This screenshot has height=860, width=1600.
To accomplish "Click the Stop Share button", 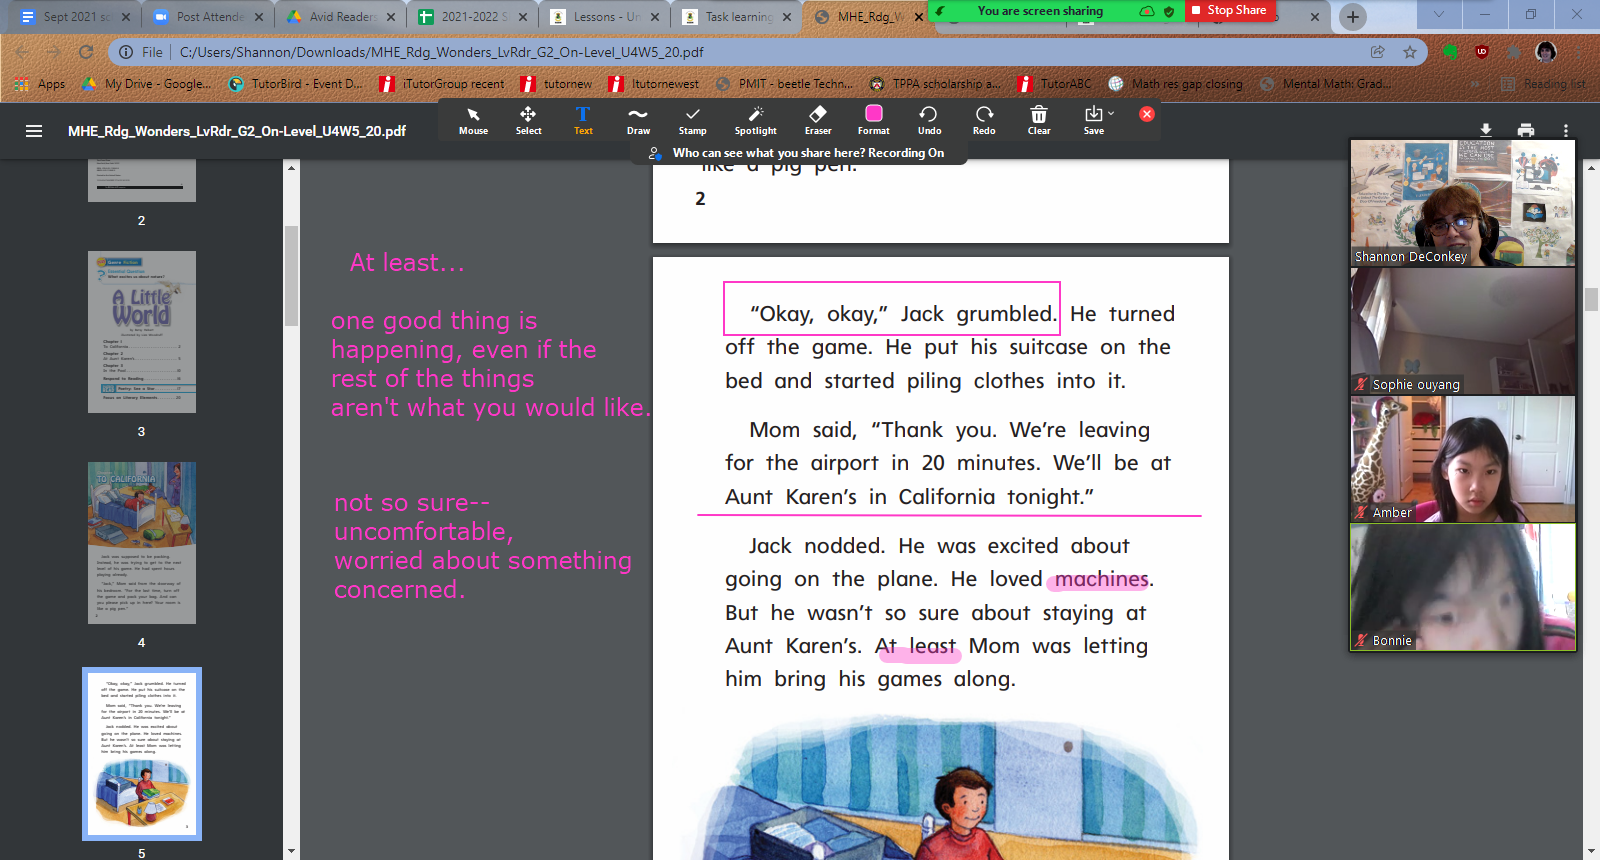I will click(x=1230, y=10).
